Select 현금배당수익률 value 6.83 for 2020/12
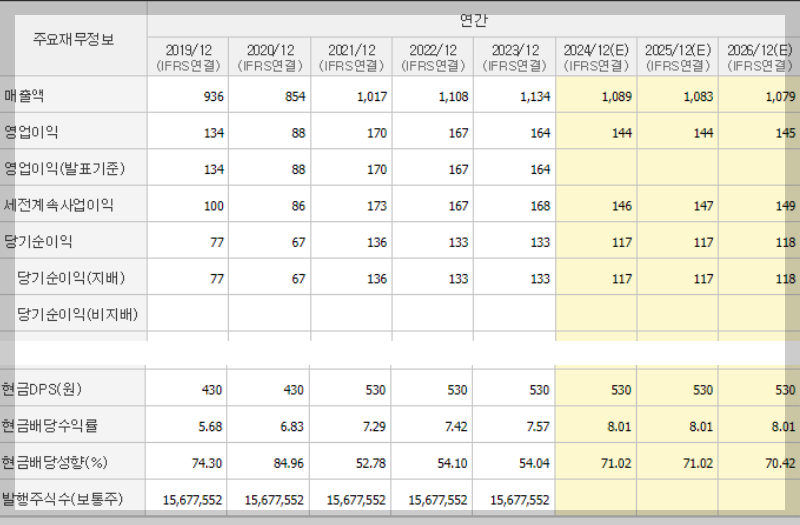 (292, 427)
